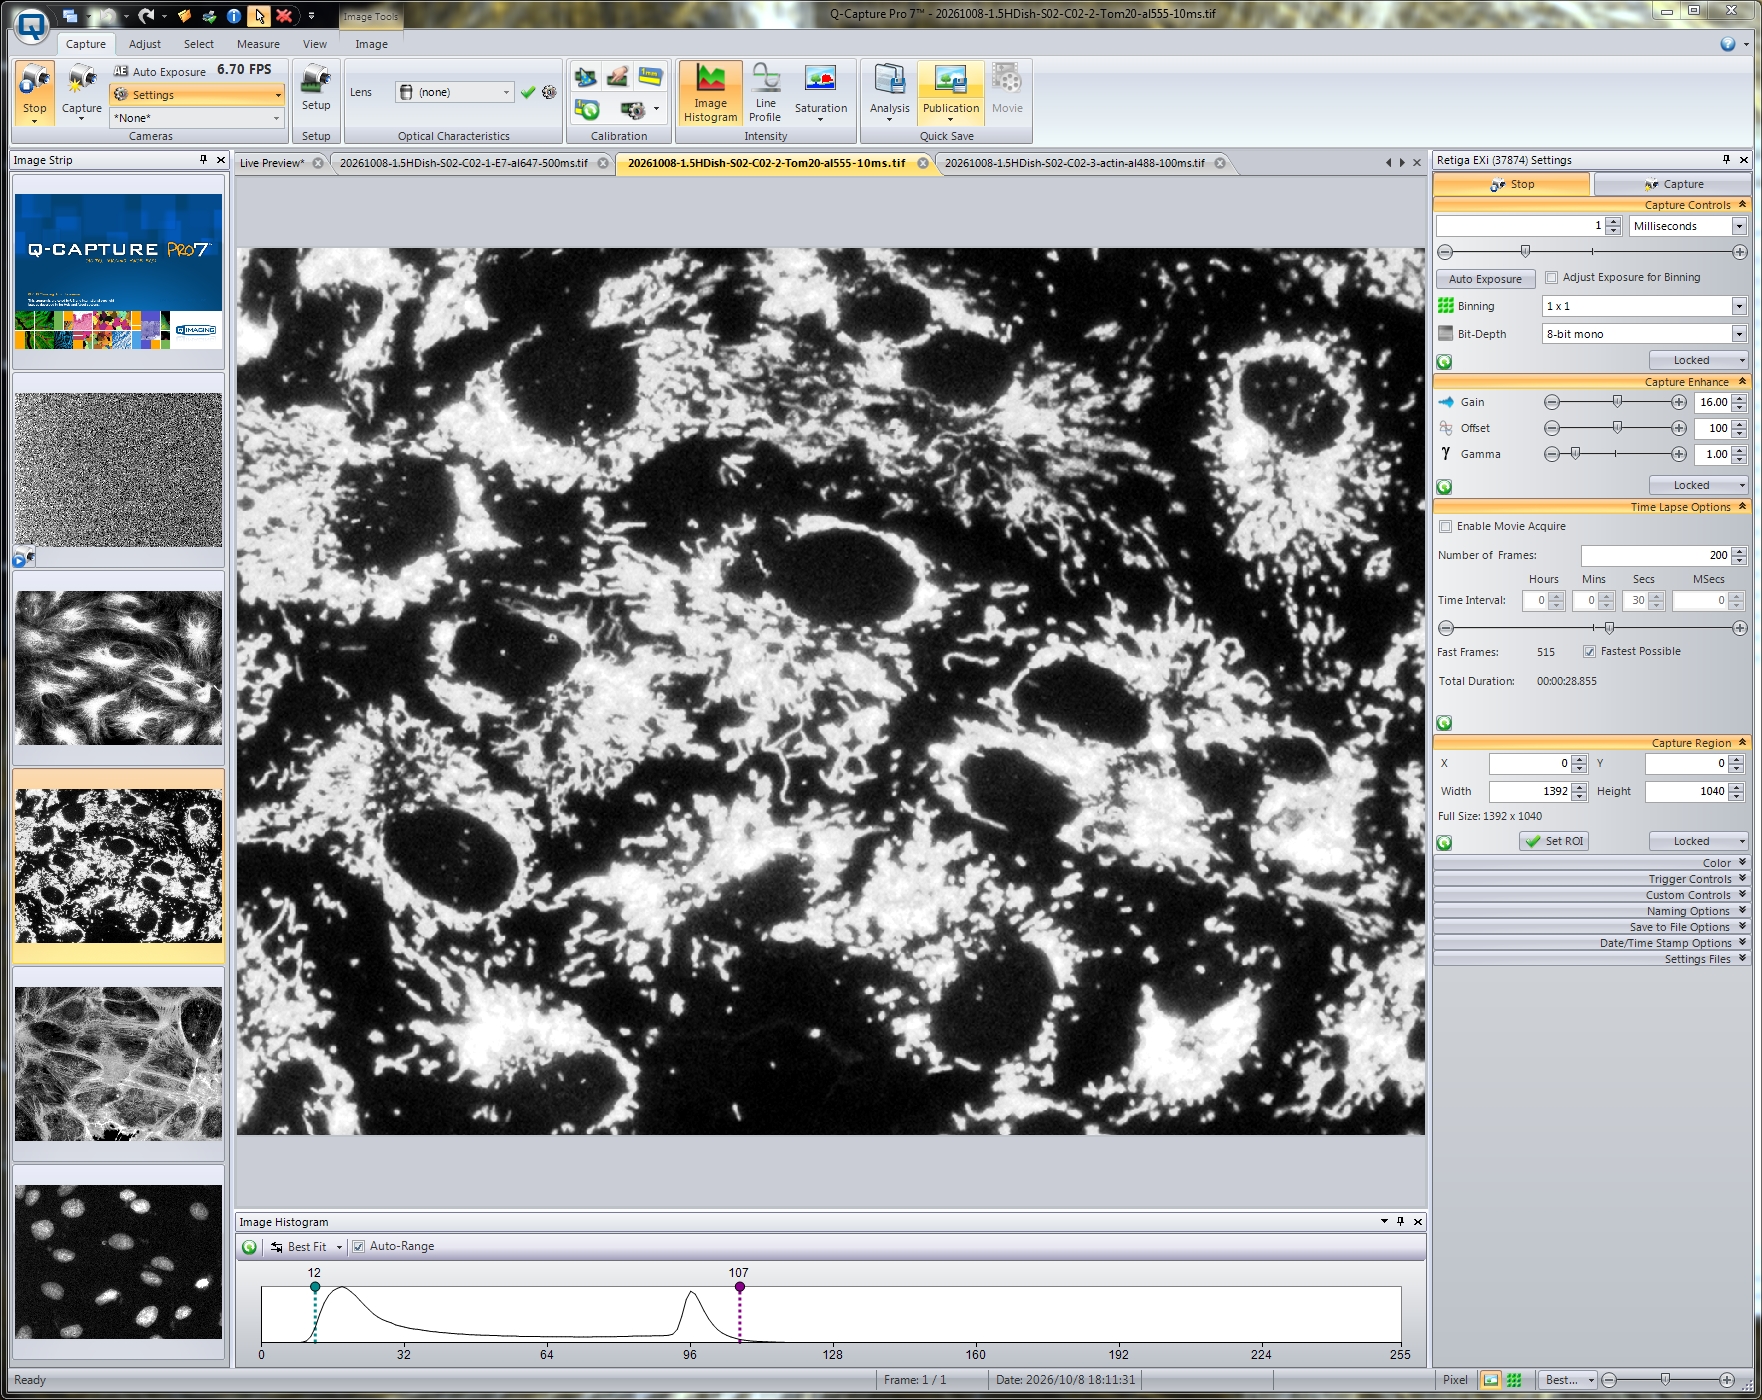
Task: Open the Bit-Depth dropdown
Action: click(1739, 334)
